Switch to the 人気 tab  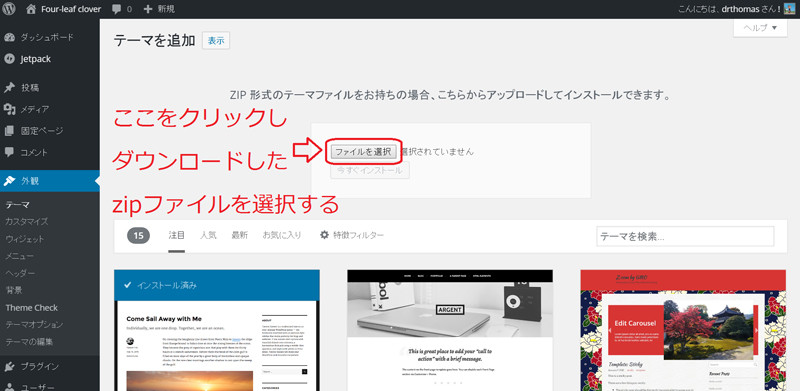208,235
